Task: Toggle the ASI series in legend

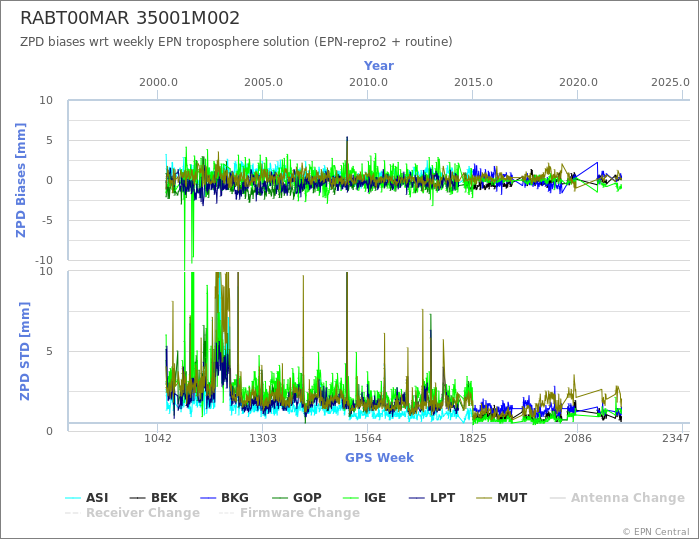Action: click(x=87, y=498)
